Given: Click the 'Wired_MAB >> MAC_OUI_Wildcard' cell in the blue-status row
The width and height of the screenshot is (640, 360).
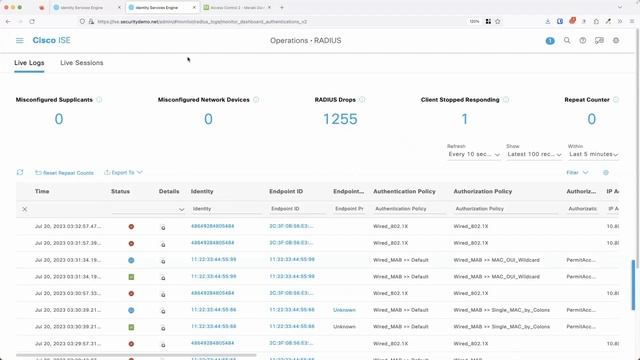Looking at the screenshot, I should point(496,260).
